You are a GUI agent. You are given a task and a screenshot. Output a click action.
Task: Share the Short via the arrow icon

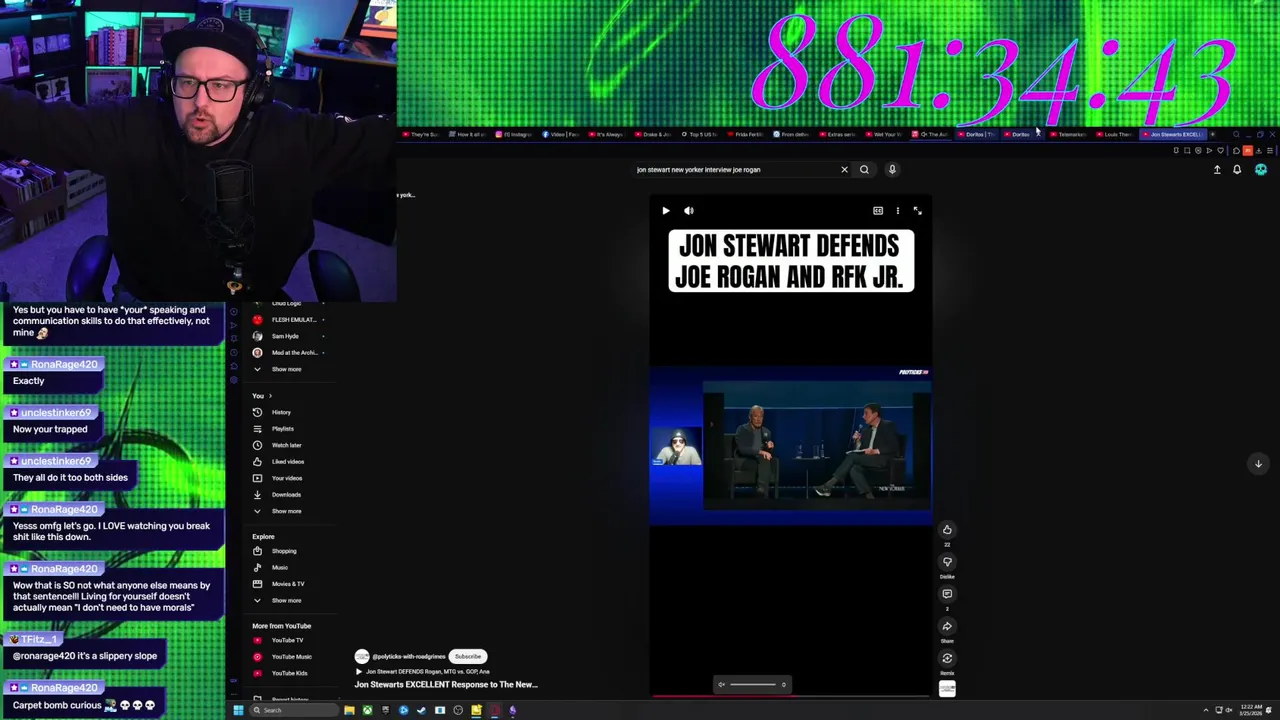pyautogui.click(x=947, y=626)
